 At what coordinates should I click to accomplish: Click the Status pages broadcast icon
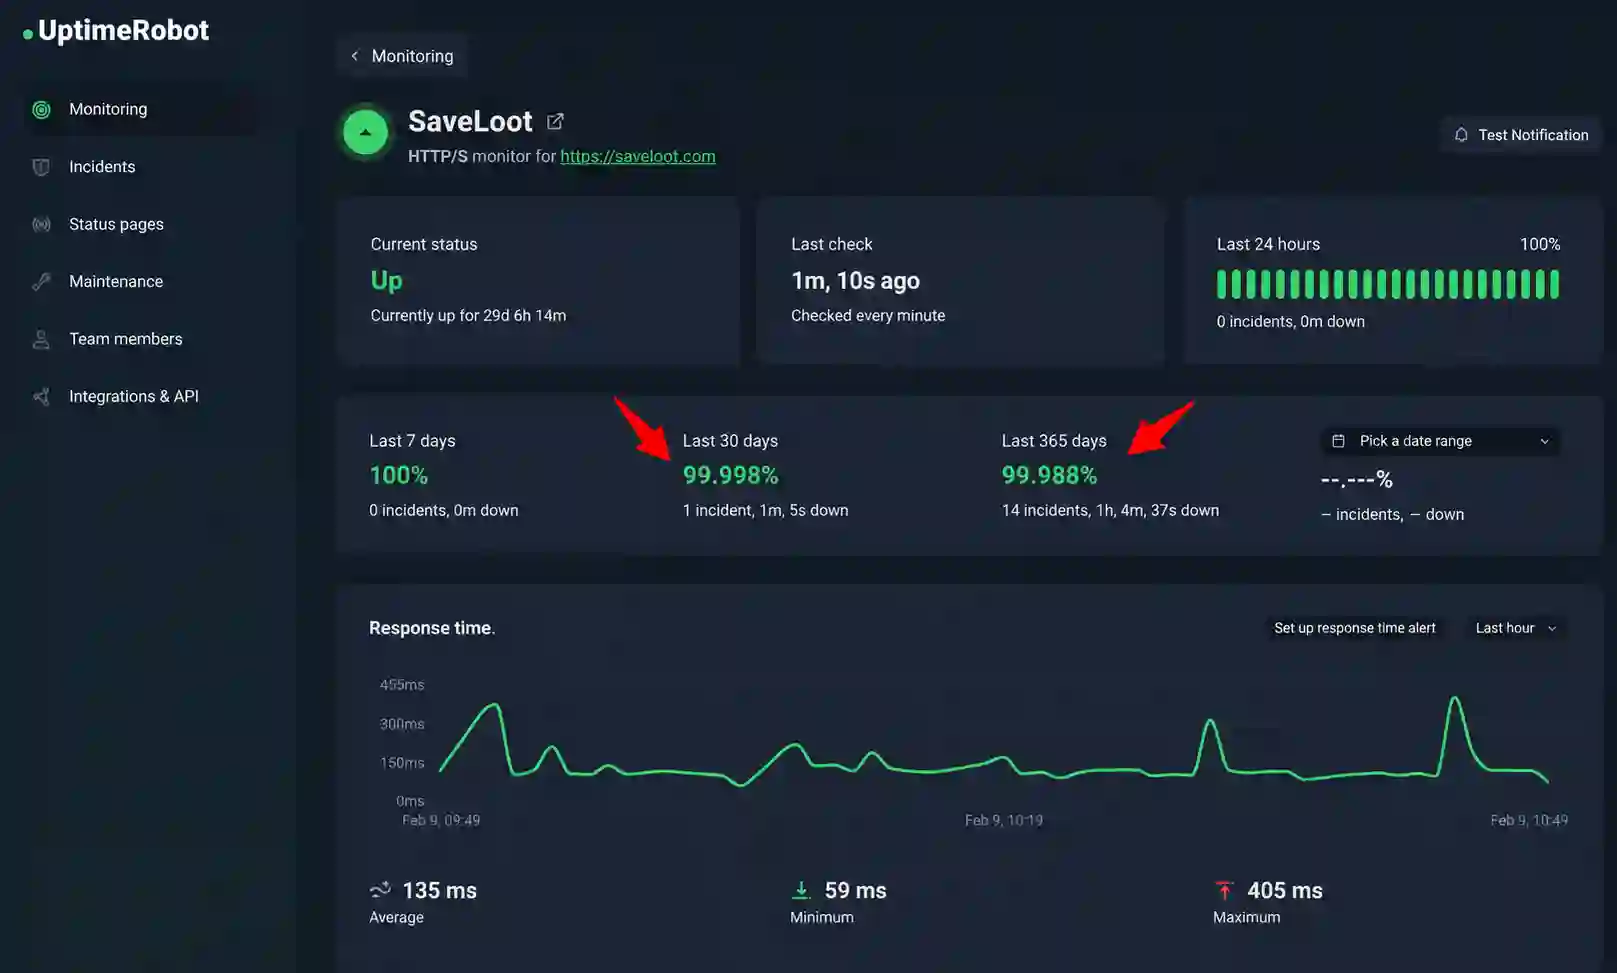pos(41,224)
